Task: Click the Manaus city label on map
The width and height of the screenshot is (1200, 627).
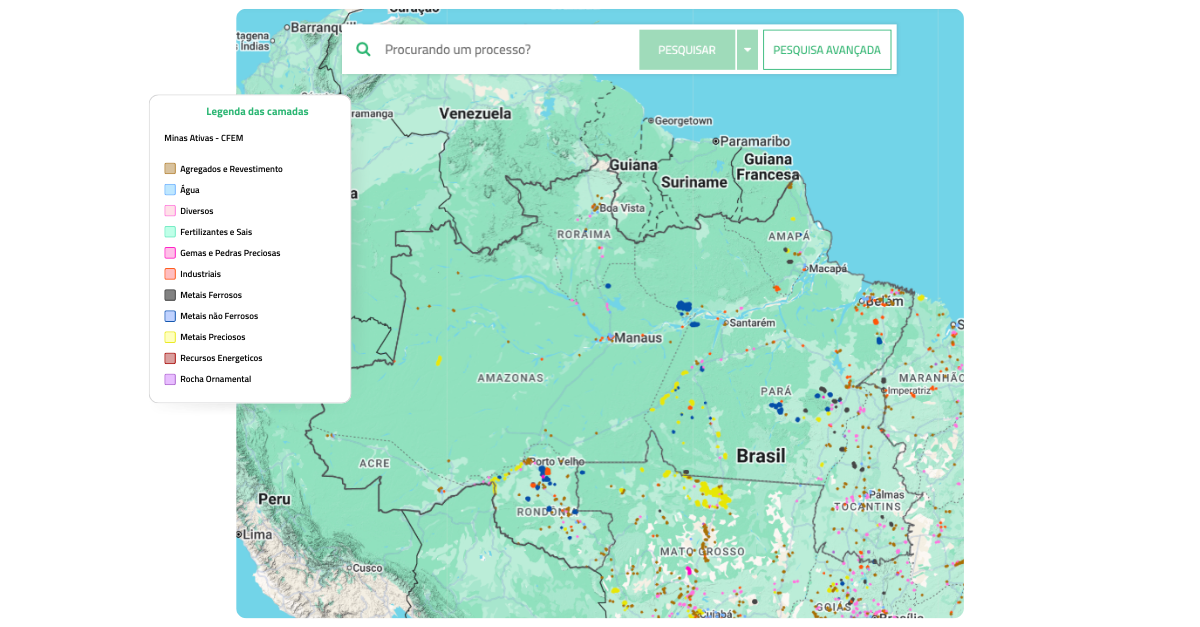Action: (638, 338)
